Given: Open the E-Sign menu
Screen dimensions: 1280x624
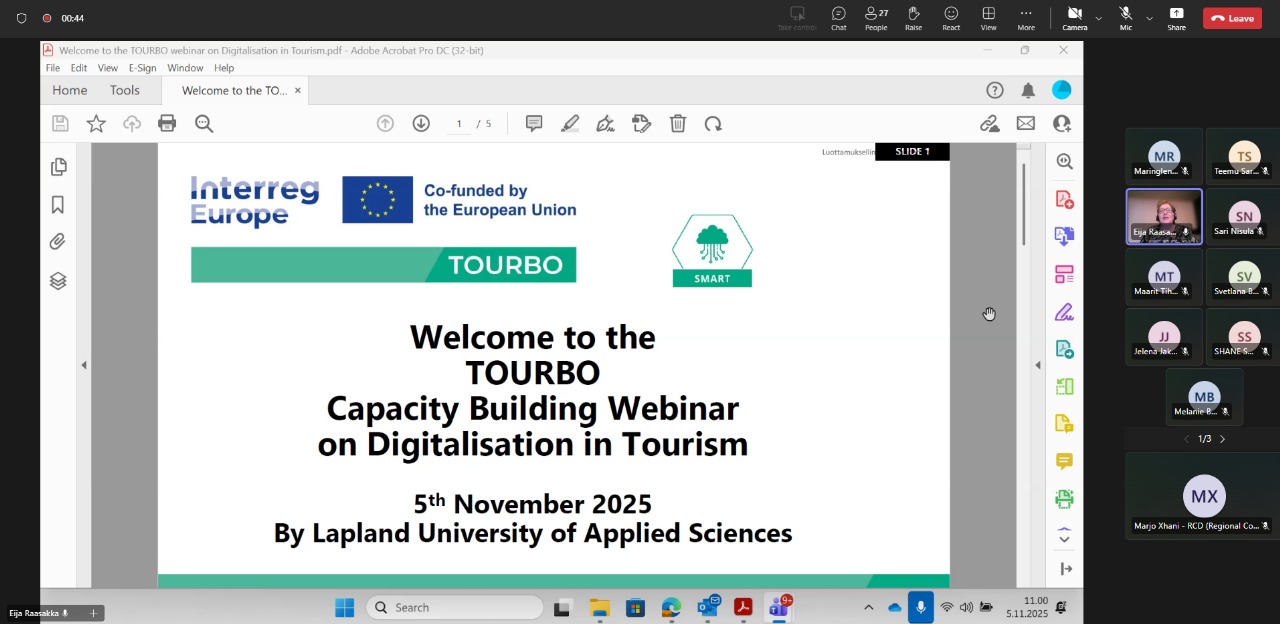Looking at the screenshot, I should (x=142, y=68).
